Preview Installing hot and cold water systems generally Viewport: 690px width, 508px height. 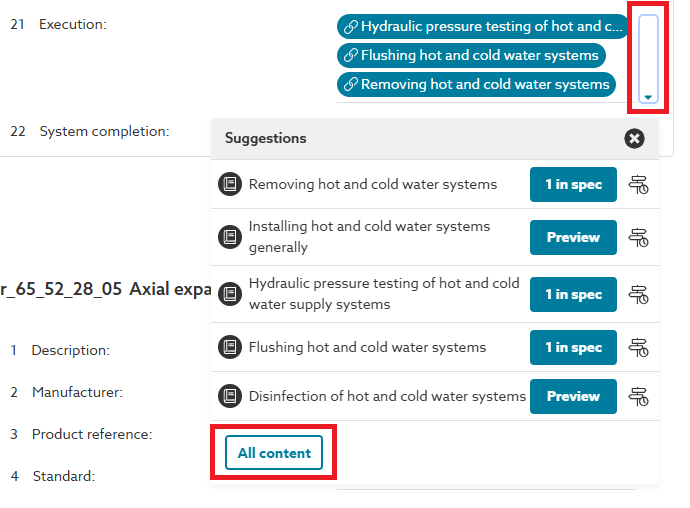pyautogui.click(x=573, y=237)
